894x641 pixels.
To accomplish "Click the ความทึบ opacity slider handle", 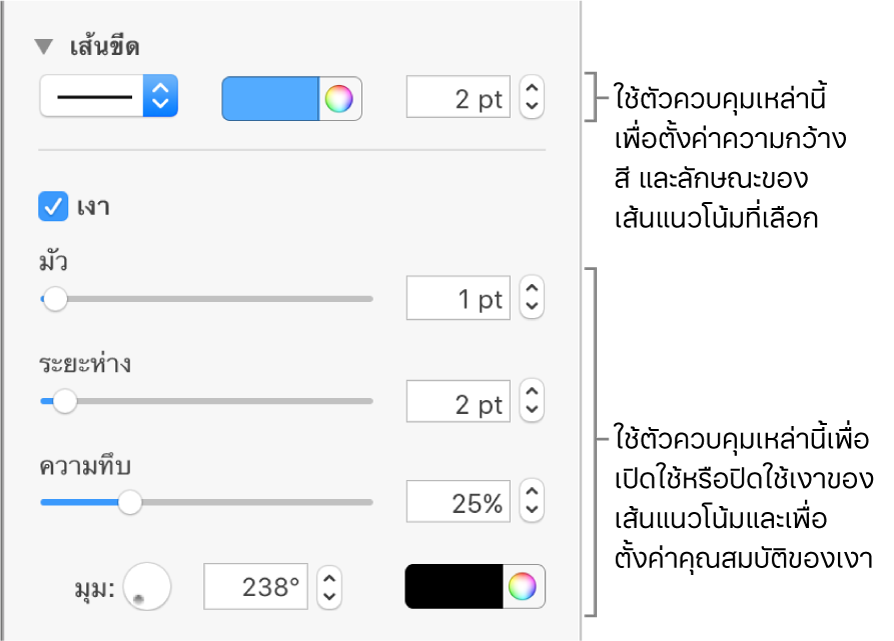I will 129,503.
